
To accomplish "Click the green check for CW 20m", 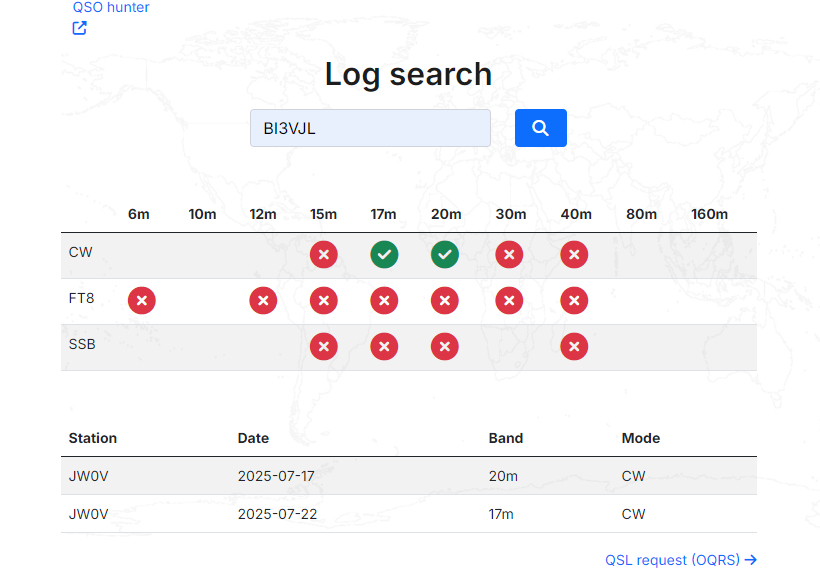I will tap(446, 255).
